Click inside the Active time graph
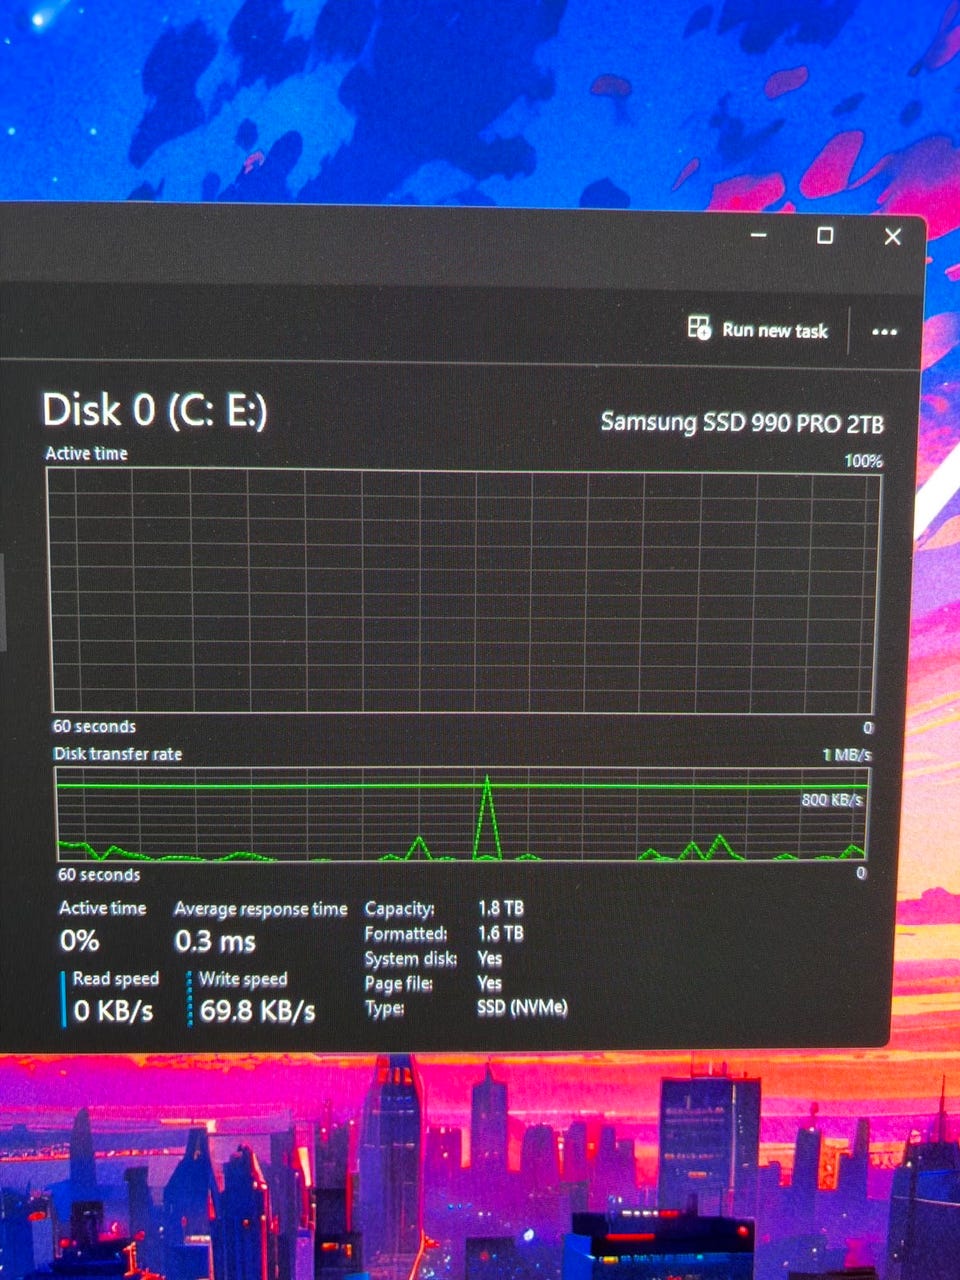Viewport: 960px width, 1280px height. [465, 592]
